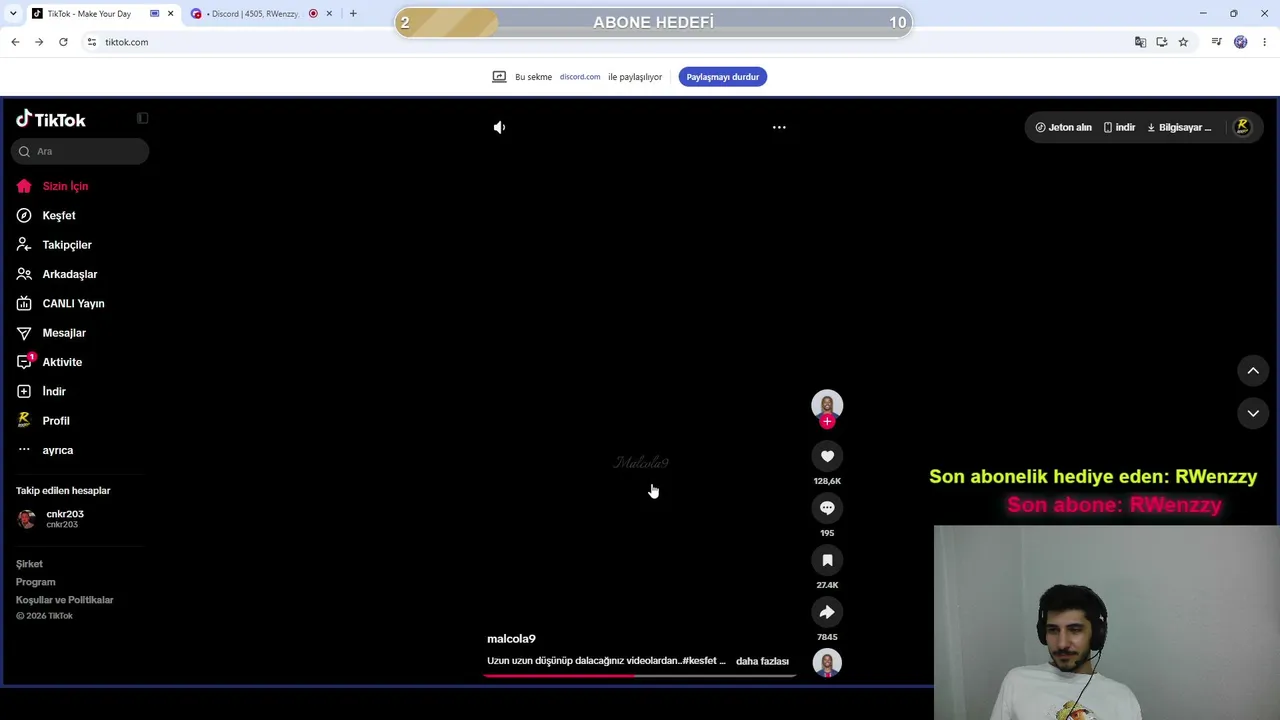Go to the next video with the down chevron
1280x720 pixels.
pos(1253,413)
